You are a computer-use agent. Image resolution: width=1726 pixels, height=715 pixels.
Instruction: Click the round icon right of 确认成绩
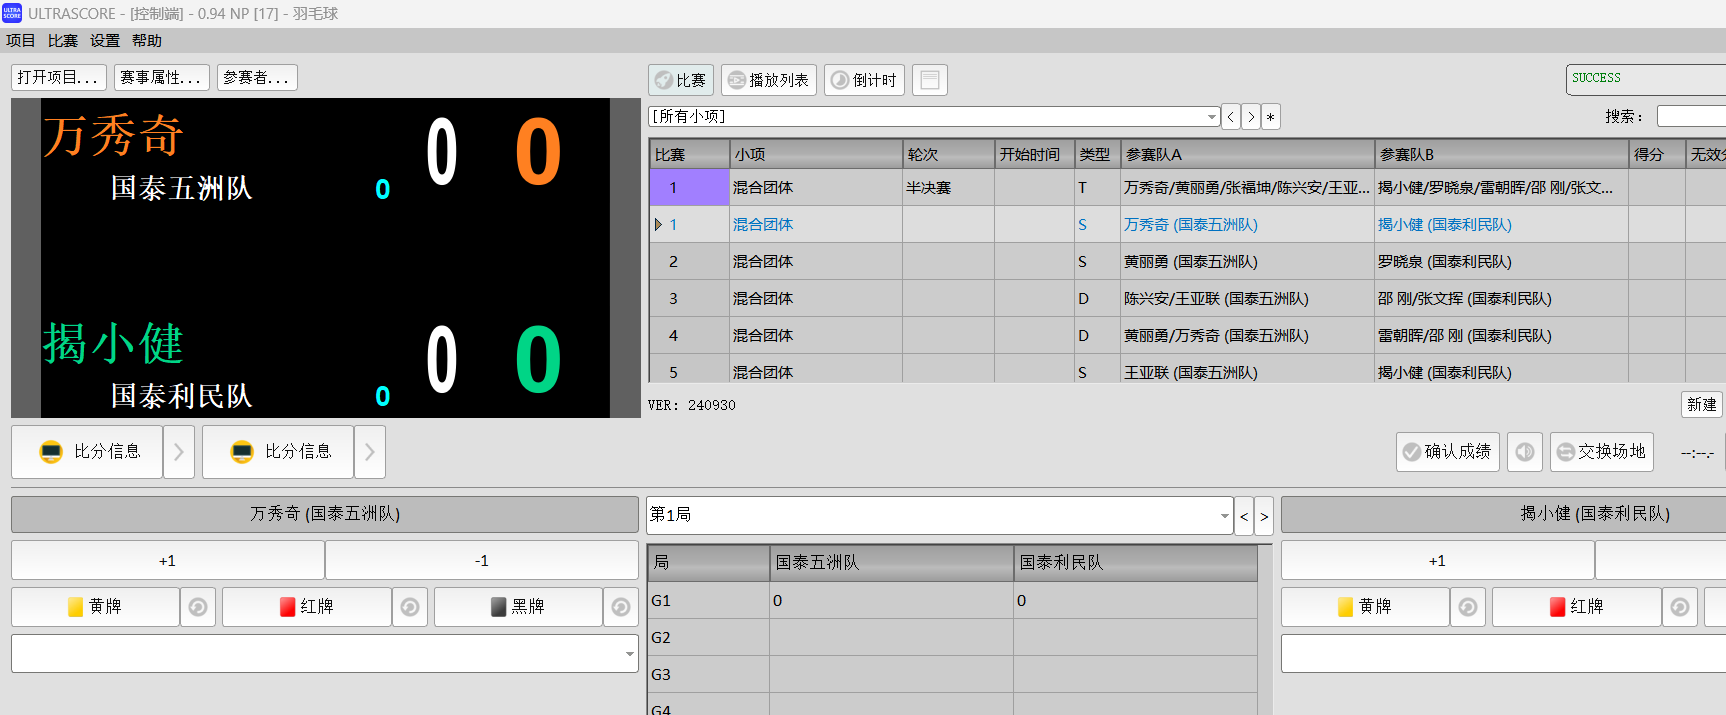point(1524,452)
